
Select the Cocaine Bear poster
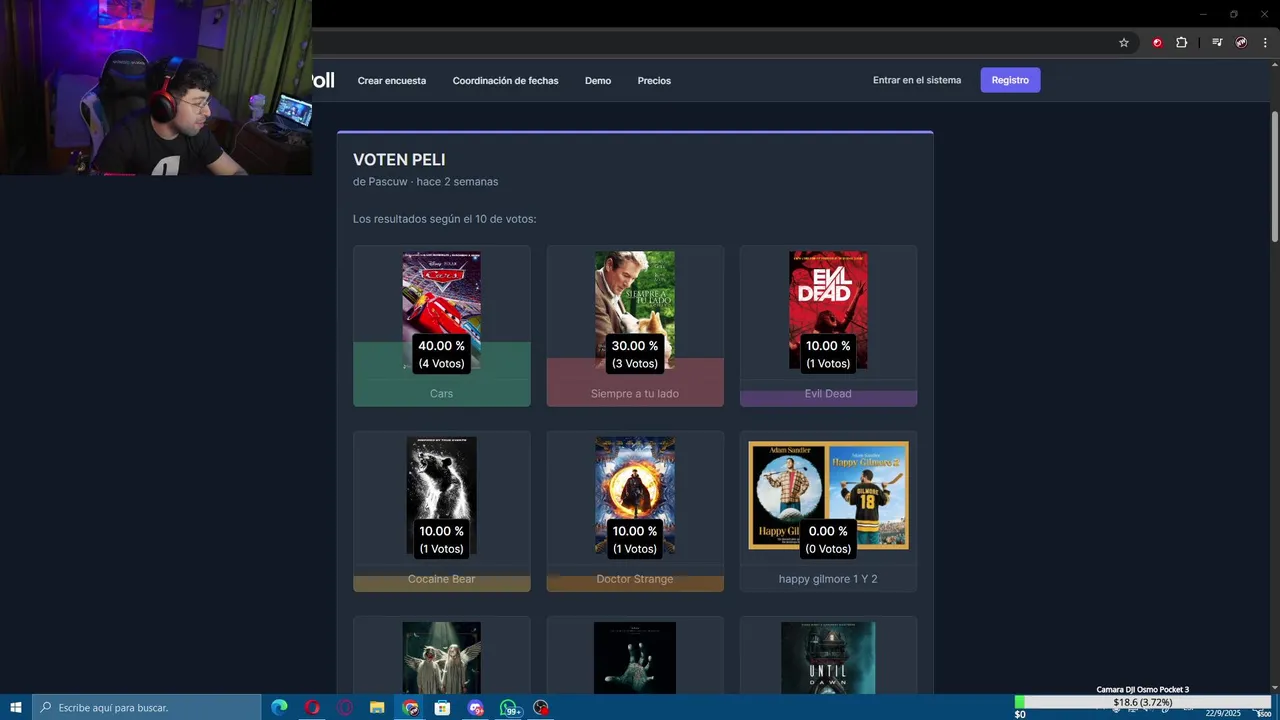click(x=441, y=496)
